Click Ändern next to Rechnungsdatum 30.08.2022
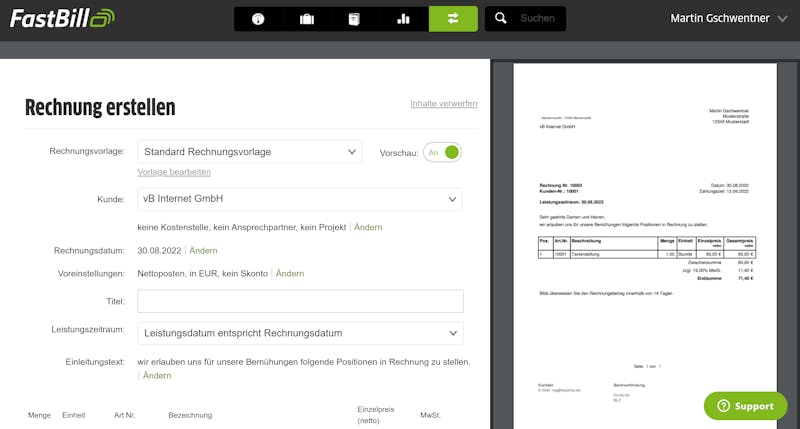 tap(203, 250)
